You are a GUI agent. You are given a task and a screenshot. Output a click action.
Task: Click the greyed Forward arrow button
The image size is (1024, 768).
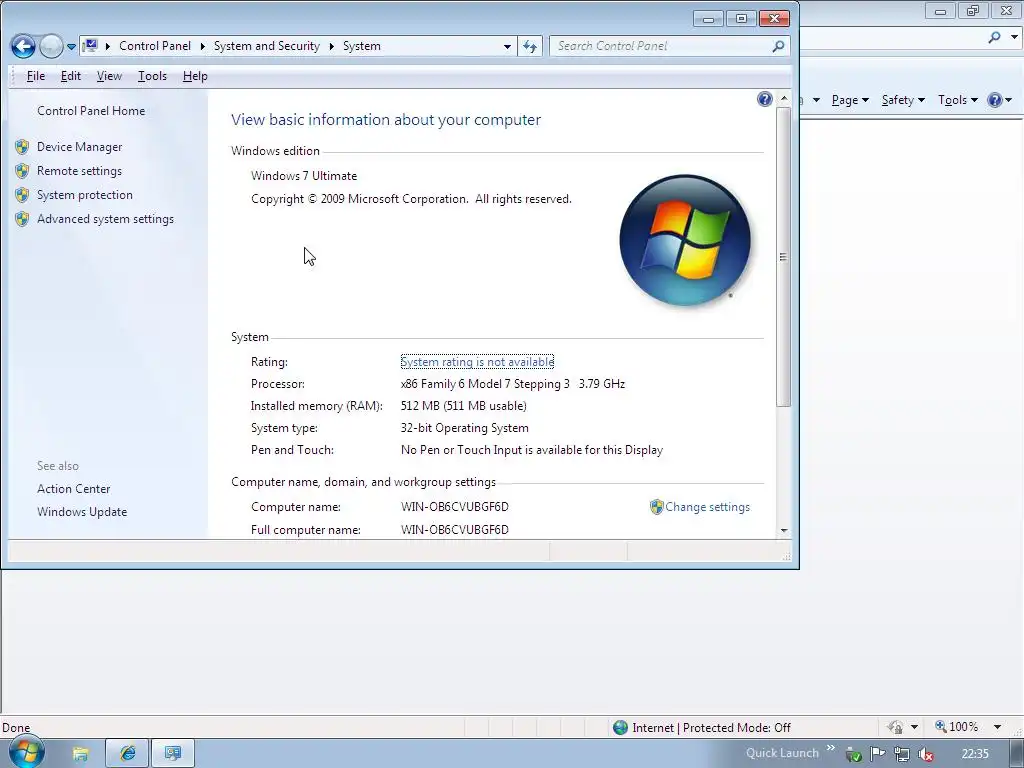[x=51, y=46]
